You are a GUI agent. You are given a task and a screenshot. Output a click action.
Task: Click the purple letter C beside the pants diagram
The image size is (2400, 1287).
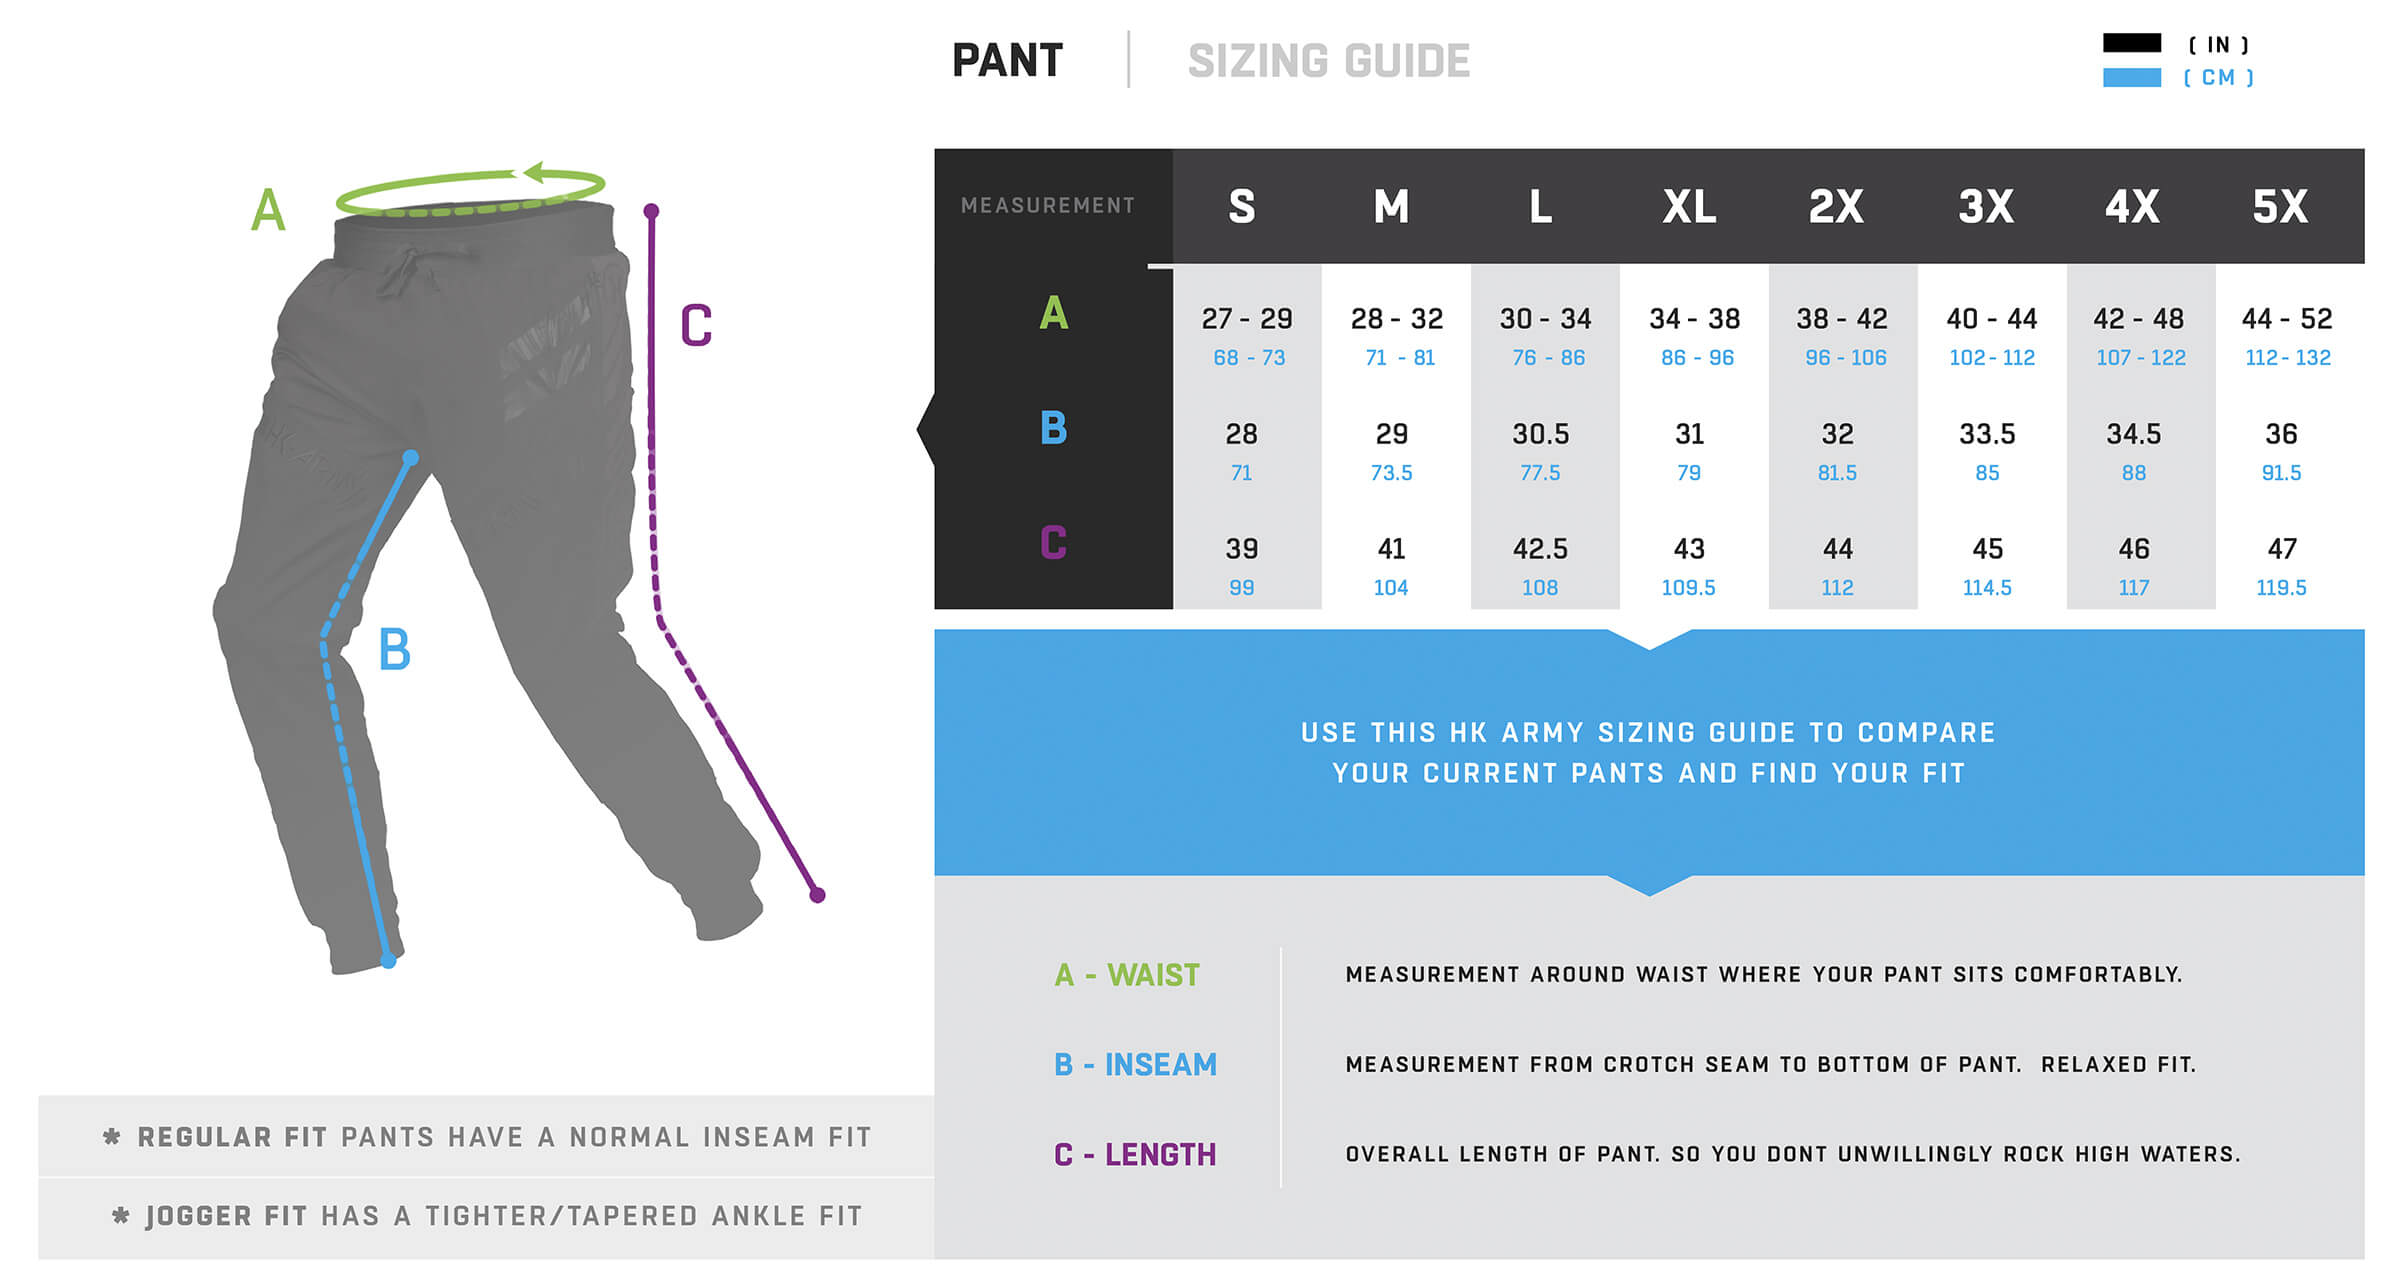click(x=696, y=326)
